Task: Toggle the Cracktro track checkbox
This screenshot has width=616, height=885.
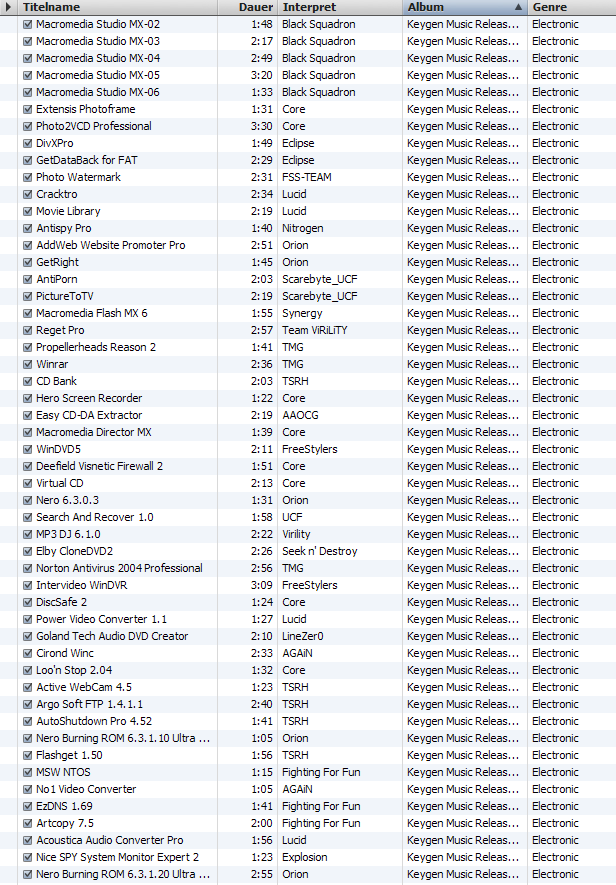Action: [x=27, y=194]
